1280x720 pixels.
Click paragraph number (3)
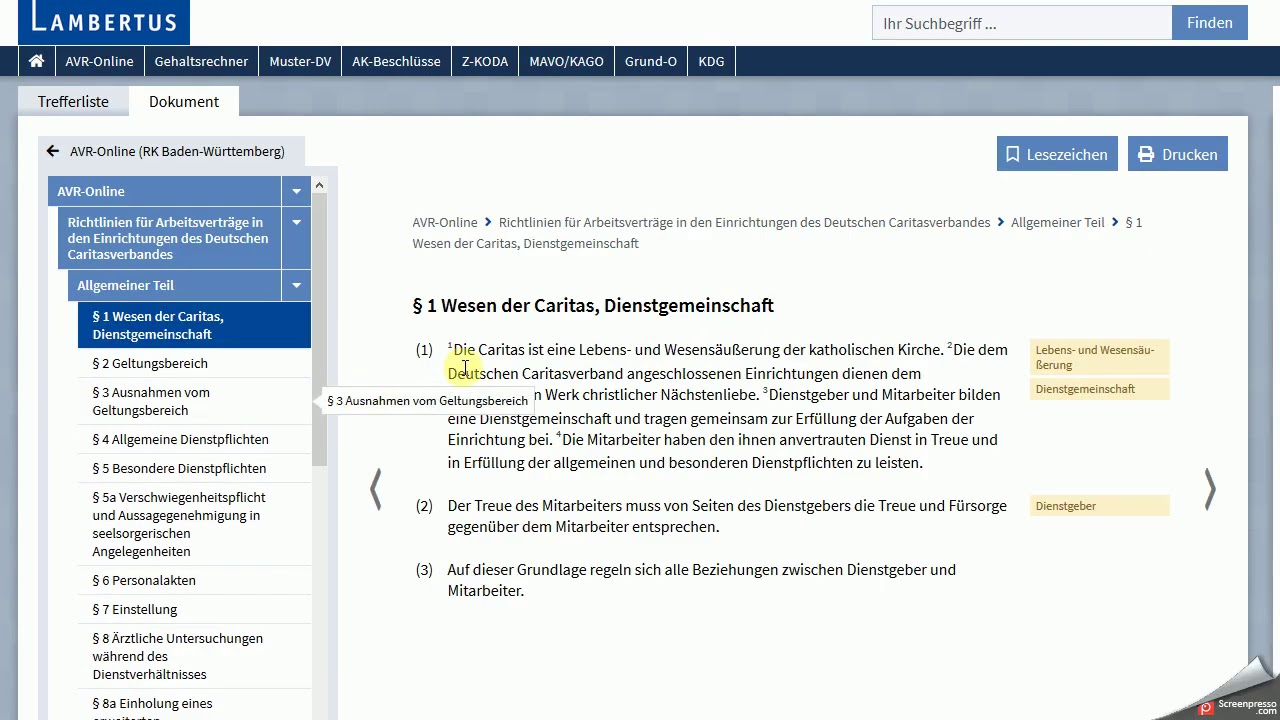(424, 570)
